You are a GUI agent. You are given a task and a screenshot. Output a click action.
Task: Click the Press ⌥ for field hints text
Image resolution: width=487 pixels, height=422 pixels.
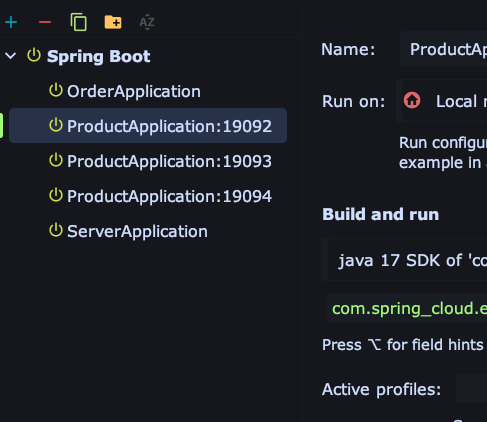point(403,344)
